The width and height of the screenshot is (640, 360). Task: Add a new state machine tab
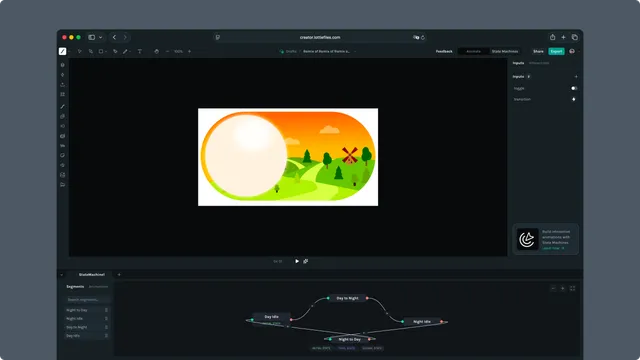(119, 275)
